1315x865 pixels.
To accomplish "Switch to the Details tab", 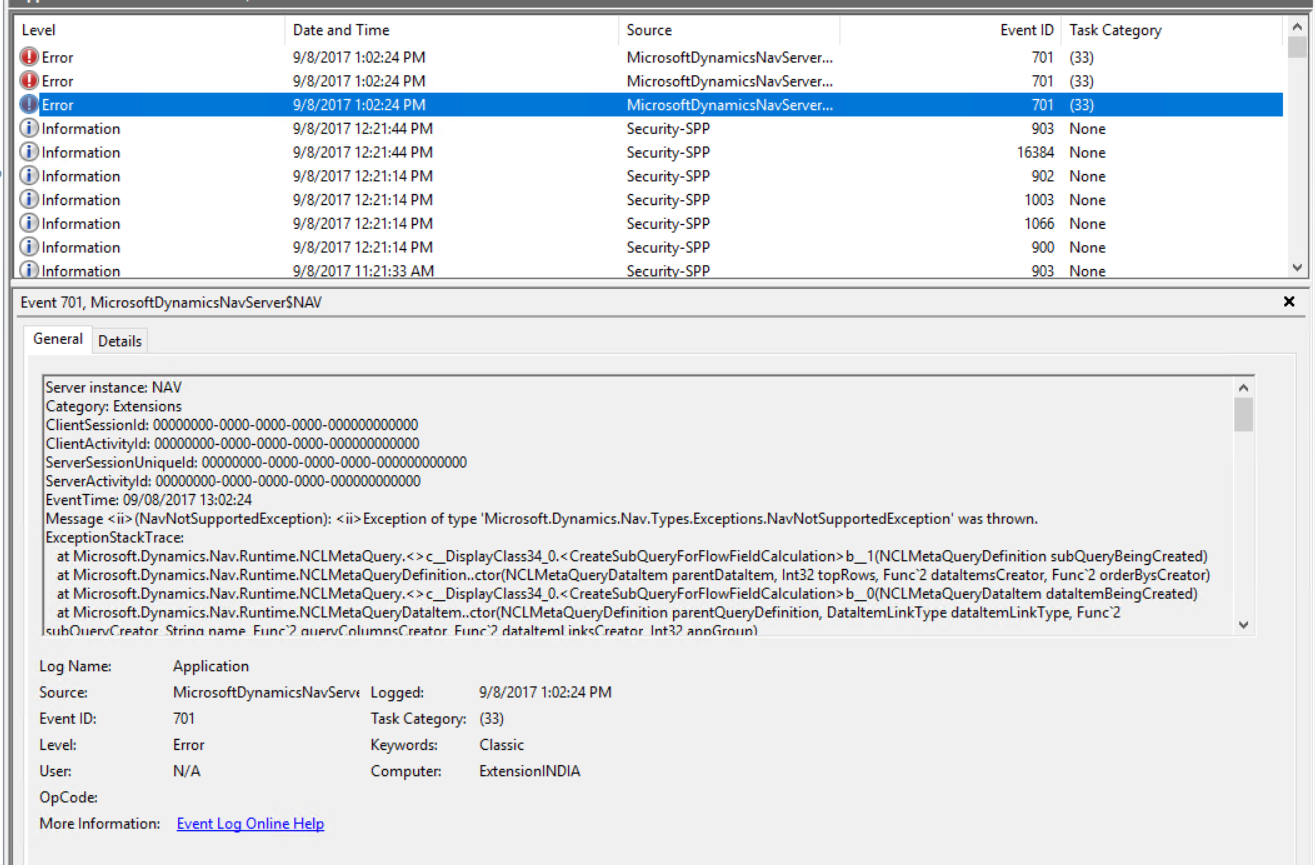I will (119, 340).
